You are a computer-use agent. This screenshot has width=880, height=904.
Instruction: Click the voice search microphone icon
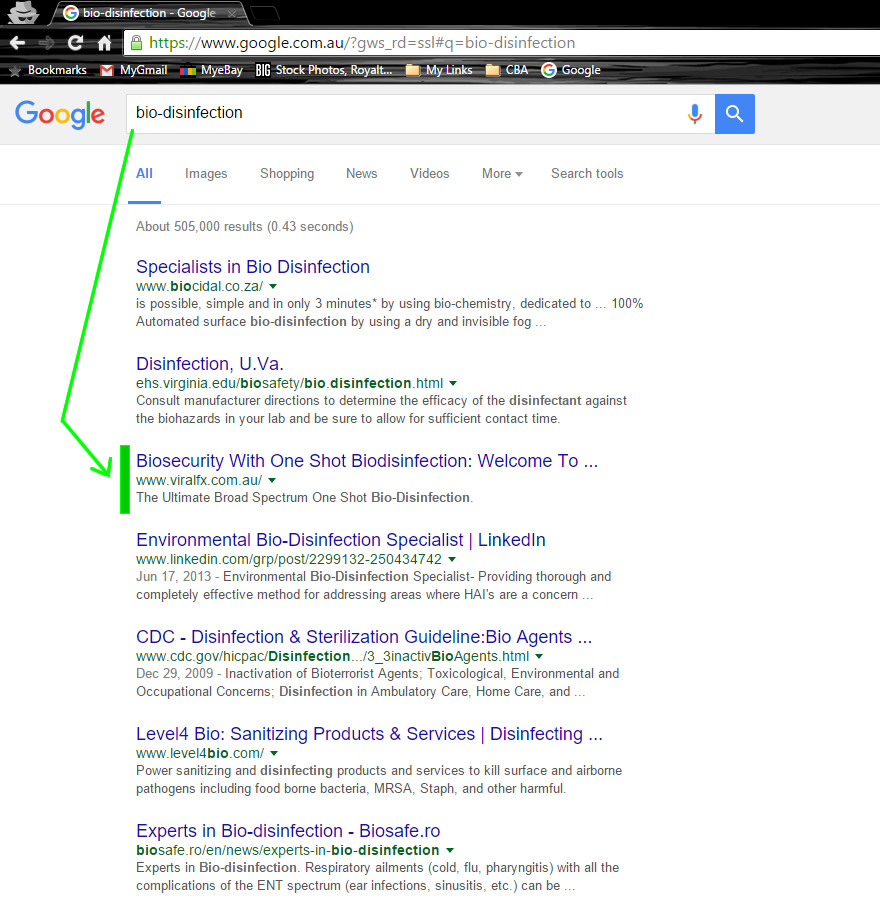tap(695, 114)
